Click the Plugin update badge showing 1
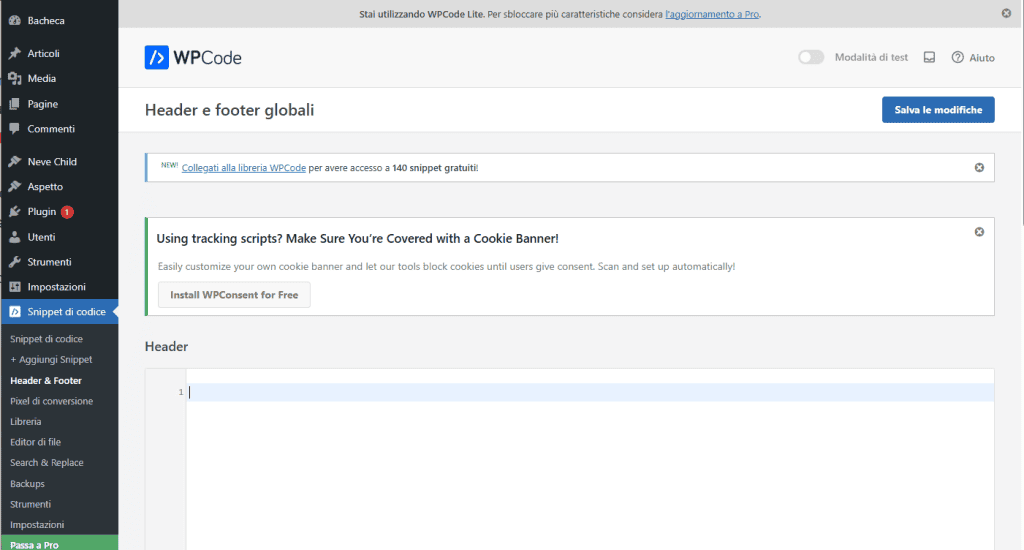Viewport: 1024px width, 550px height. [67, 212]
